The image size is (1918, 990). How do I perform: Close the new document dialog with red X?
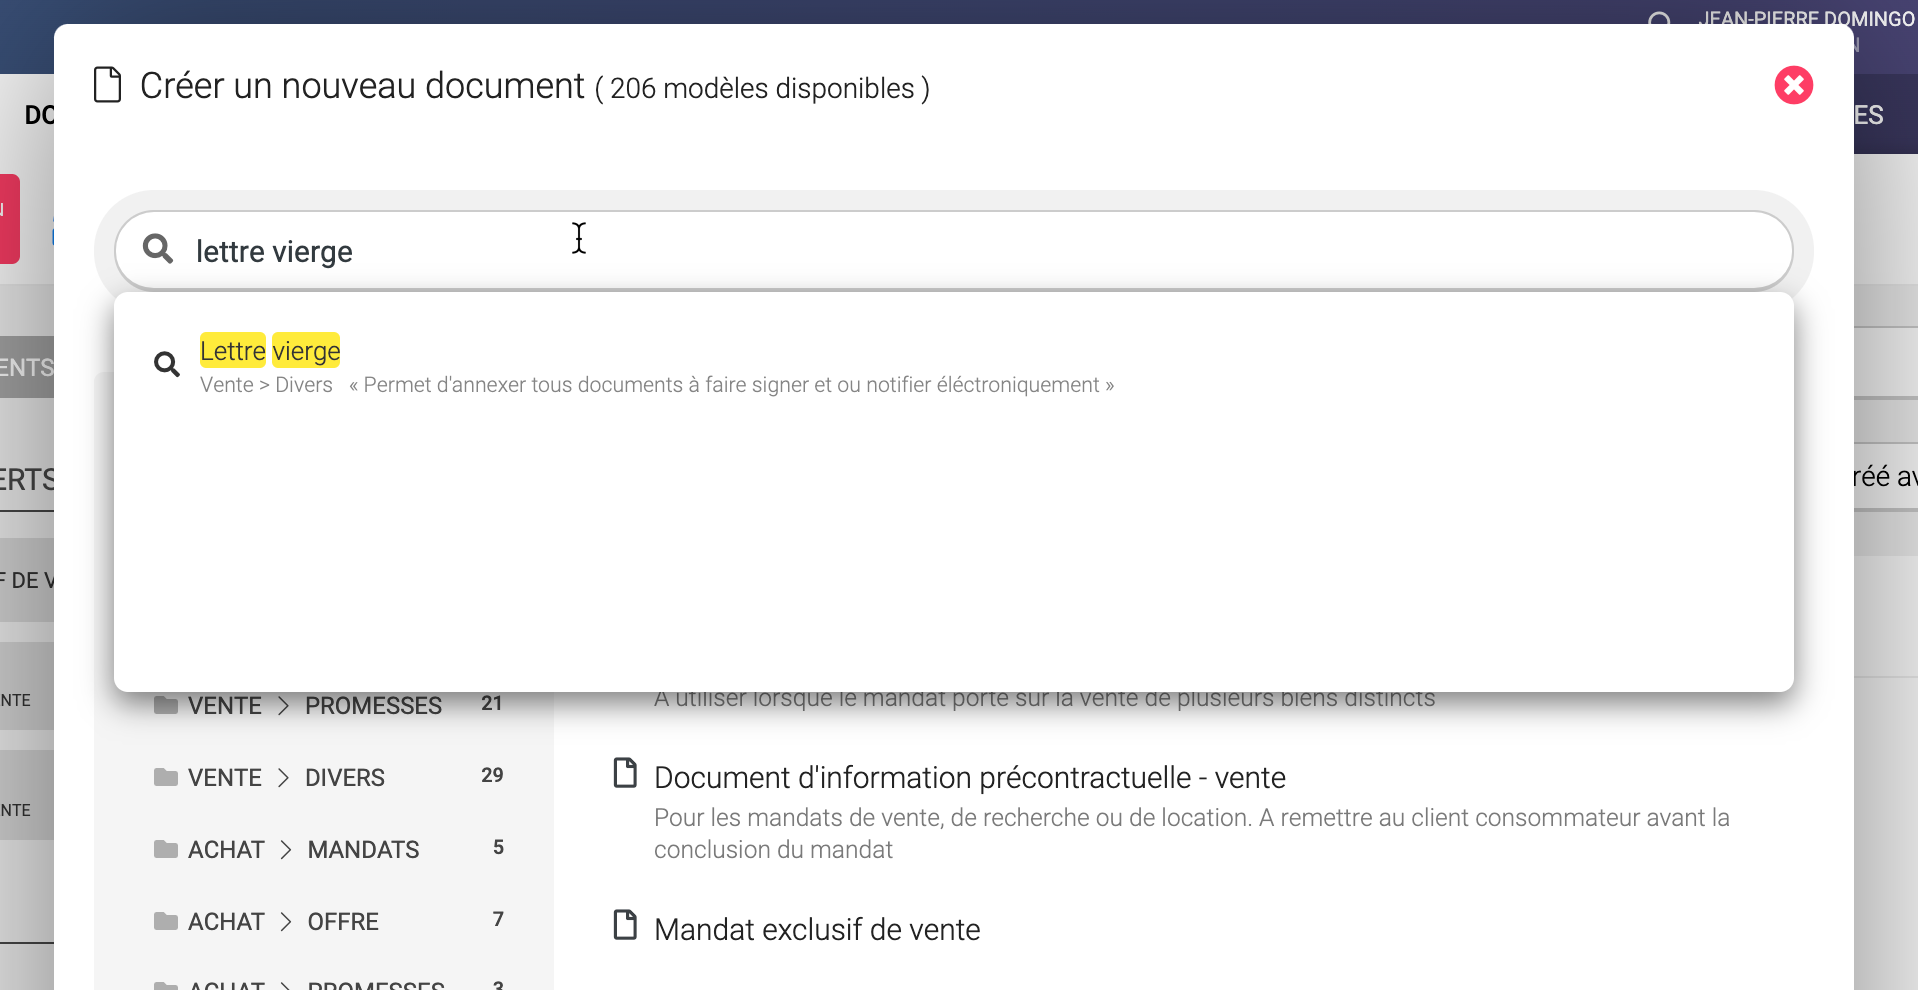tap(1793, 85)
